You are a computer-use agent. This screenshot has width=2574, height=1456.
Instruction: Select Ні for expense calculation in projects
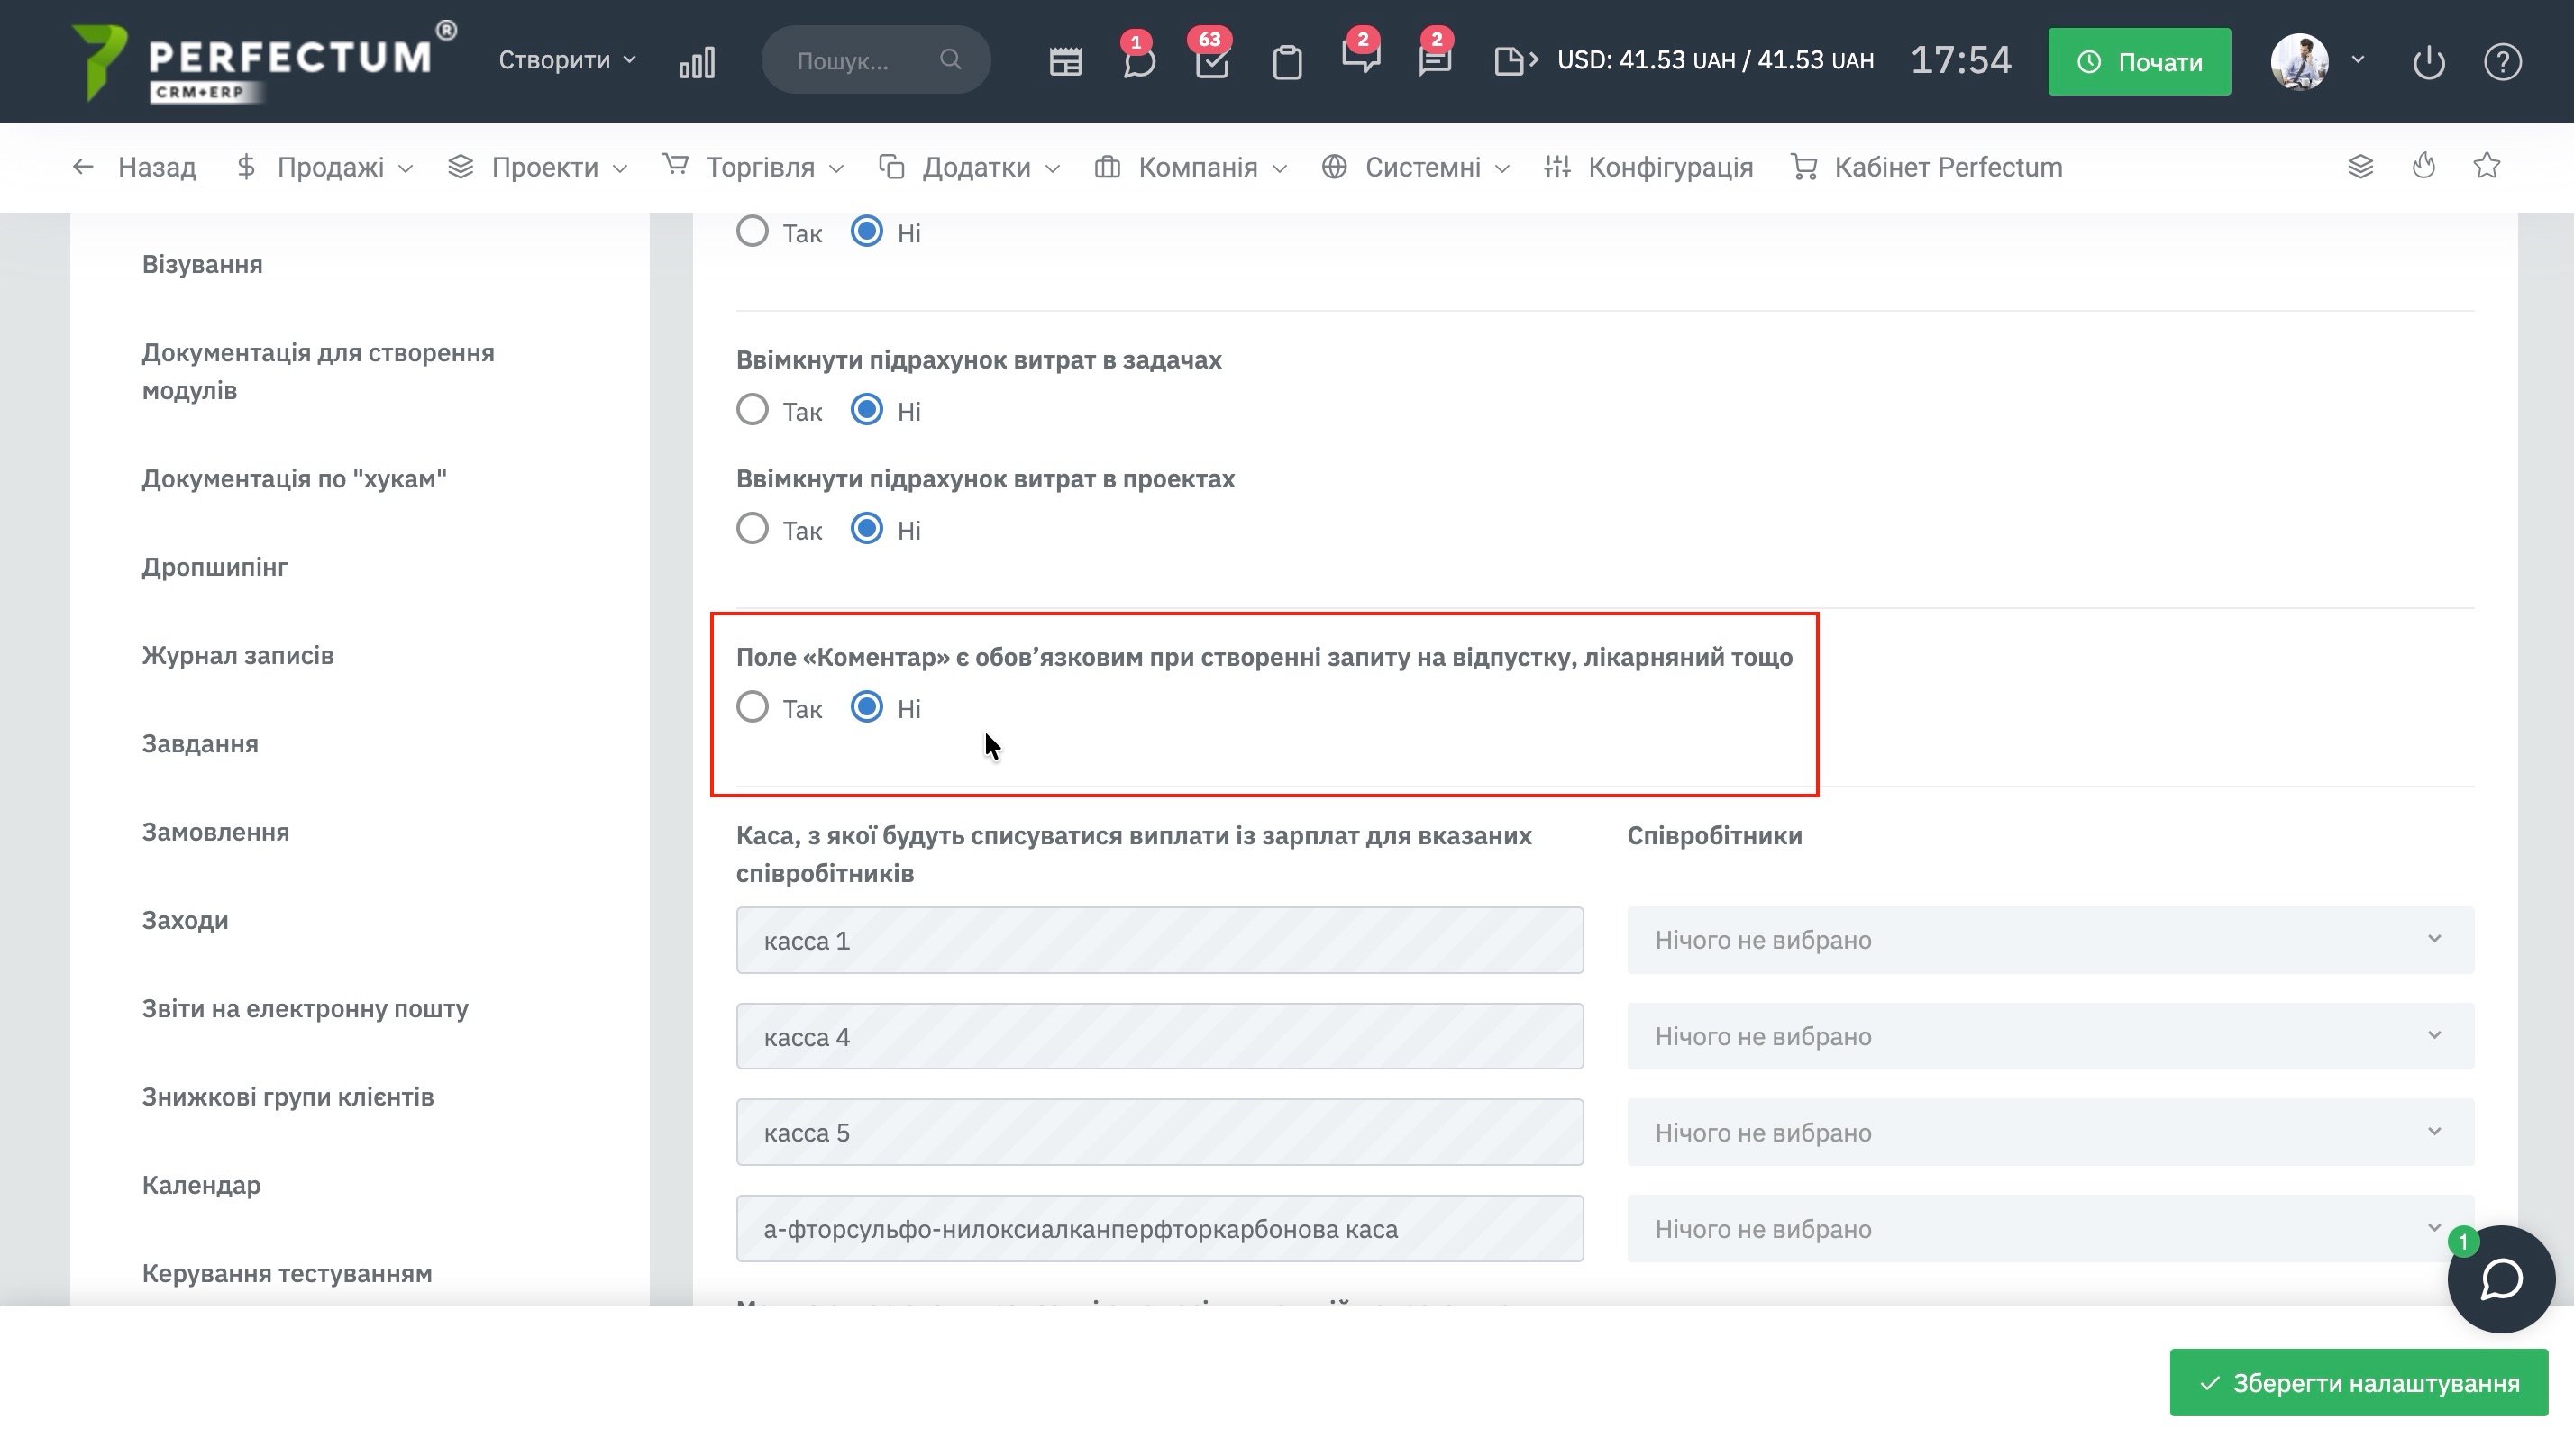867,529
